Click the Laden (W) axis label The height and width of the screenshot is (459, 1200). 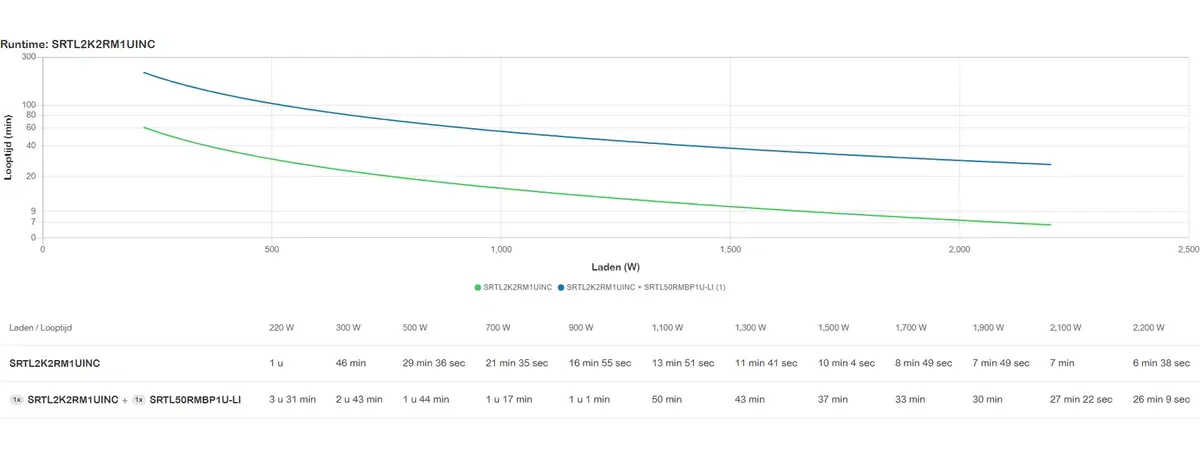pos(616,267)
